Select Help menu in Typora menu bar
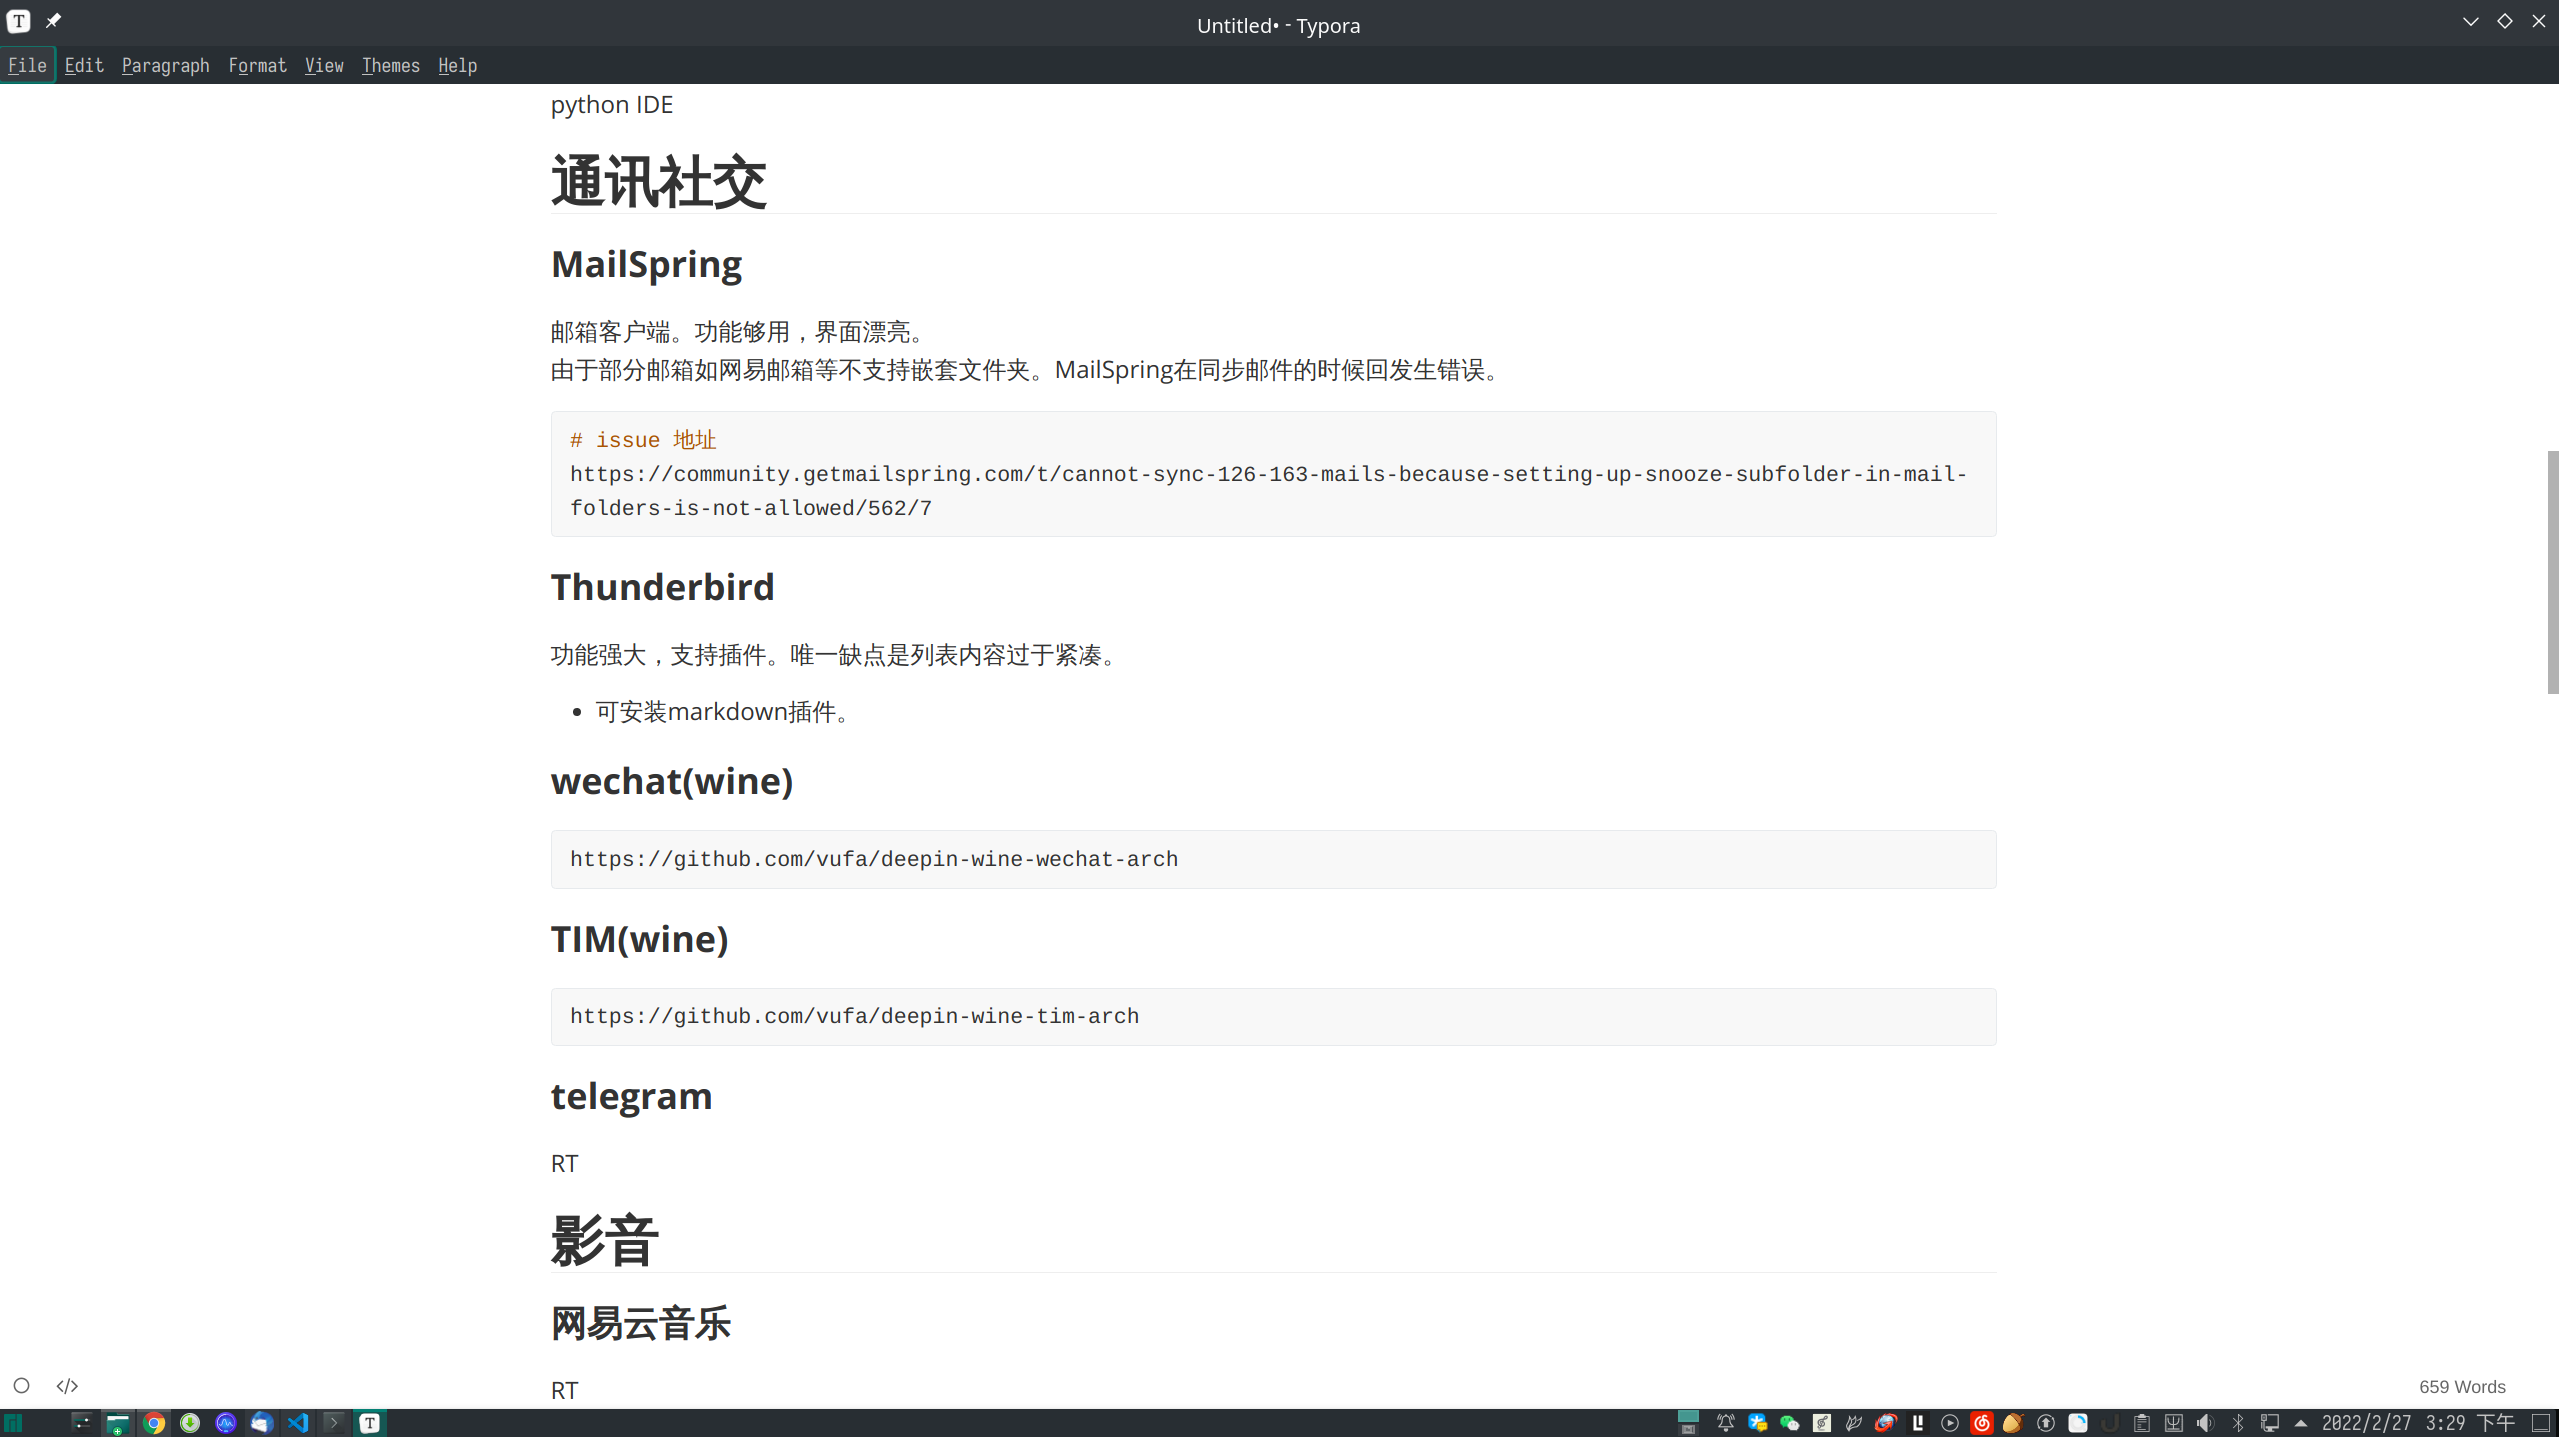The height and width of the screenshot is (1437, 2559). pos(457,65)
